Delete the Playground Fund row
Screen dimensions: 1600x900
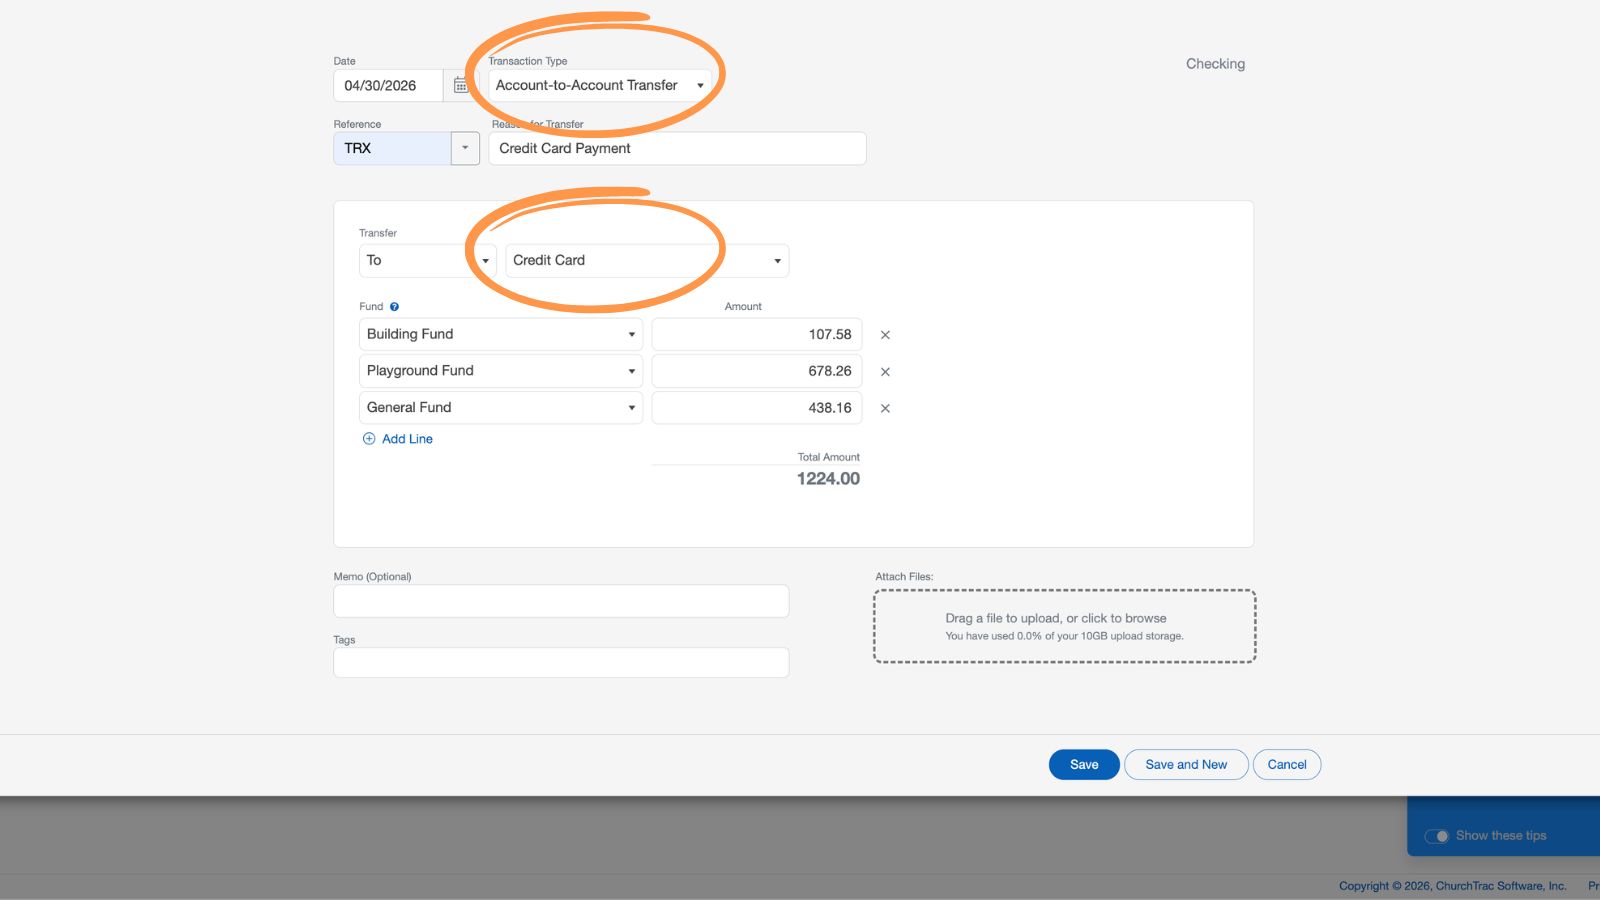(885, 372)
